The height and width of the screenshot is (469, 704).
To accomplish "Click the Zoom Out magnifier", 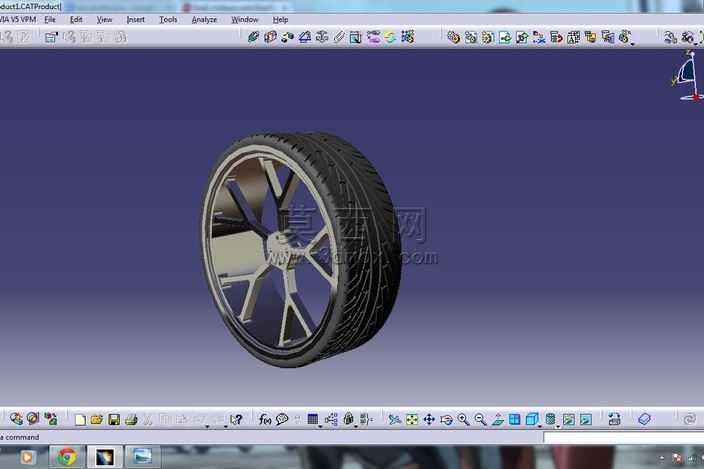I will 480,420.
